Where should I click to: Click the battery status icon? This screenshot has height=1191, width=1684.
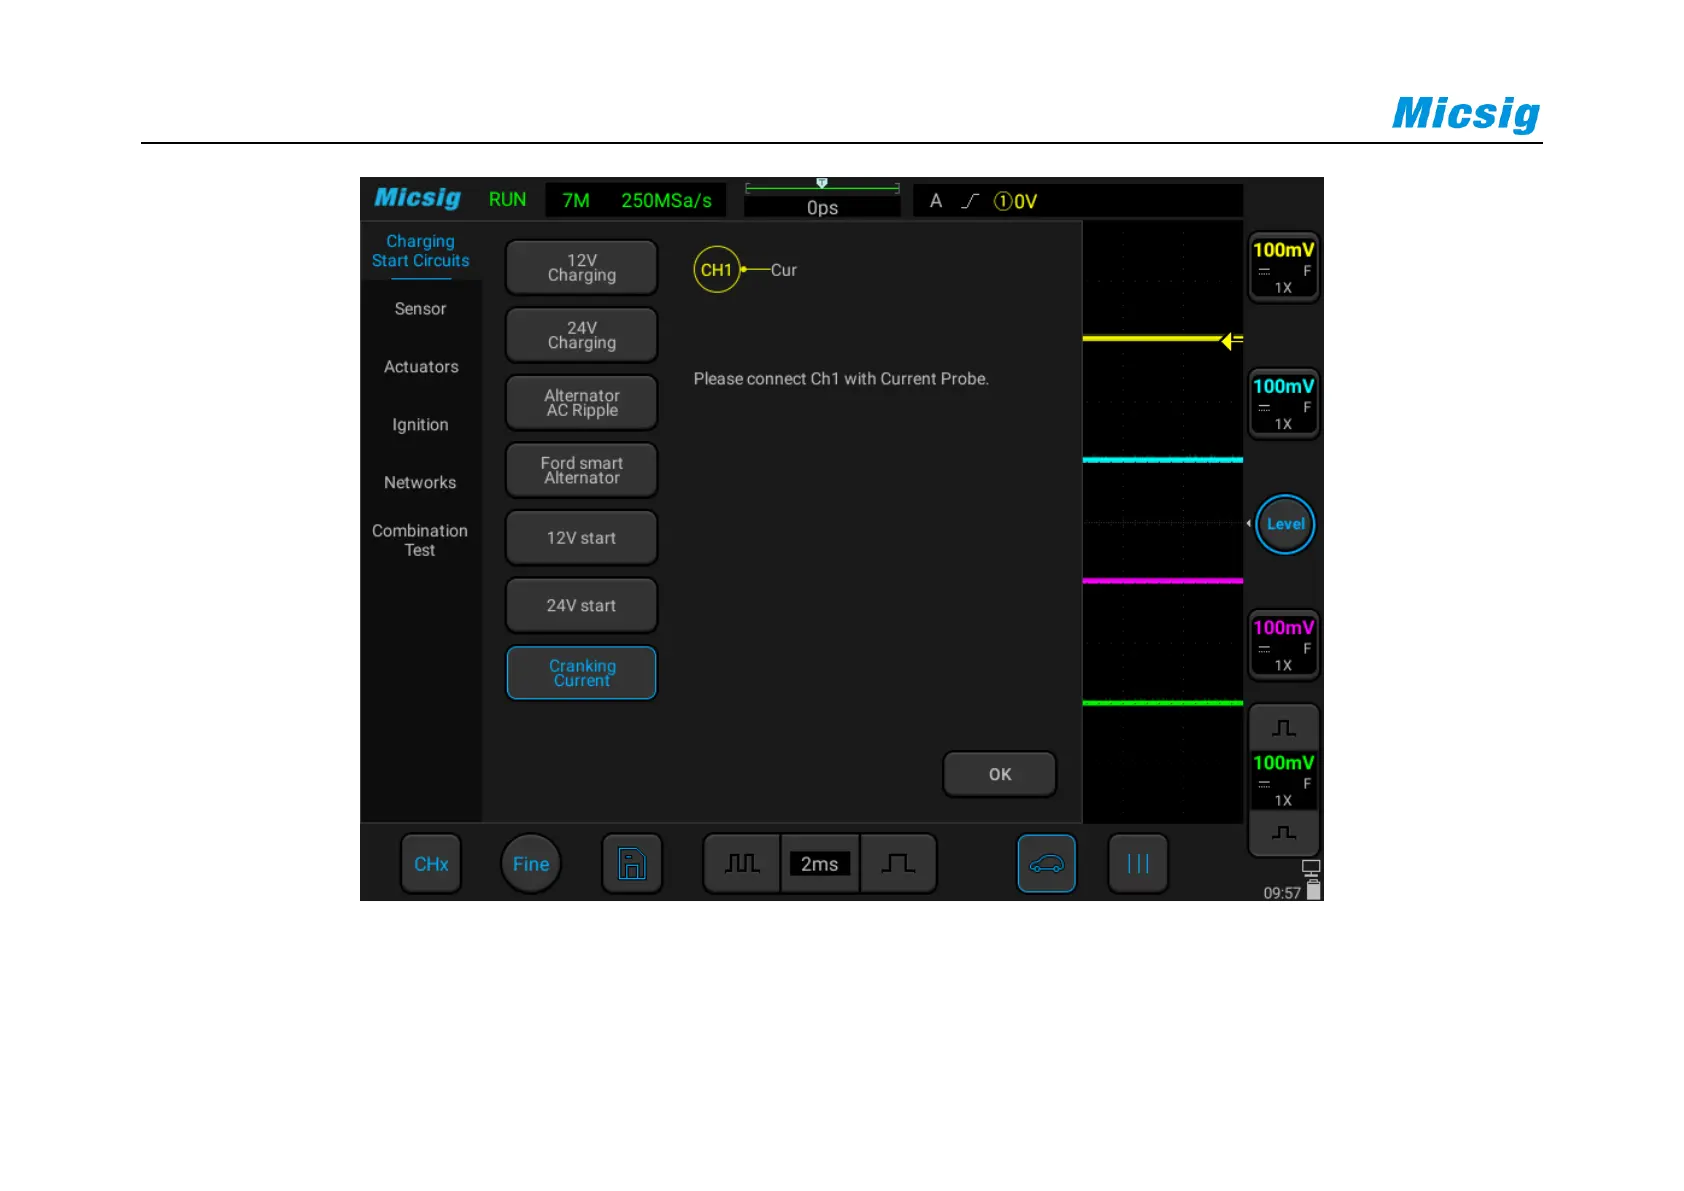tap(1314, 890)
